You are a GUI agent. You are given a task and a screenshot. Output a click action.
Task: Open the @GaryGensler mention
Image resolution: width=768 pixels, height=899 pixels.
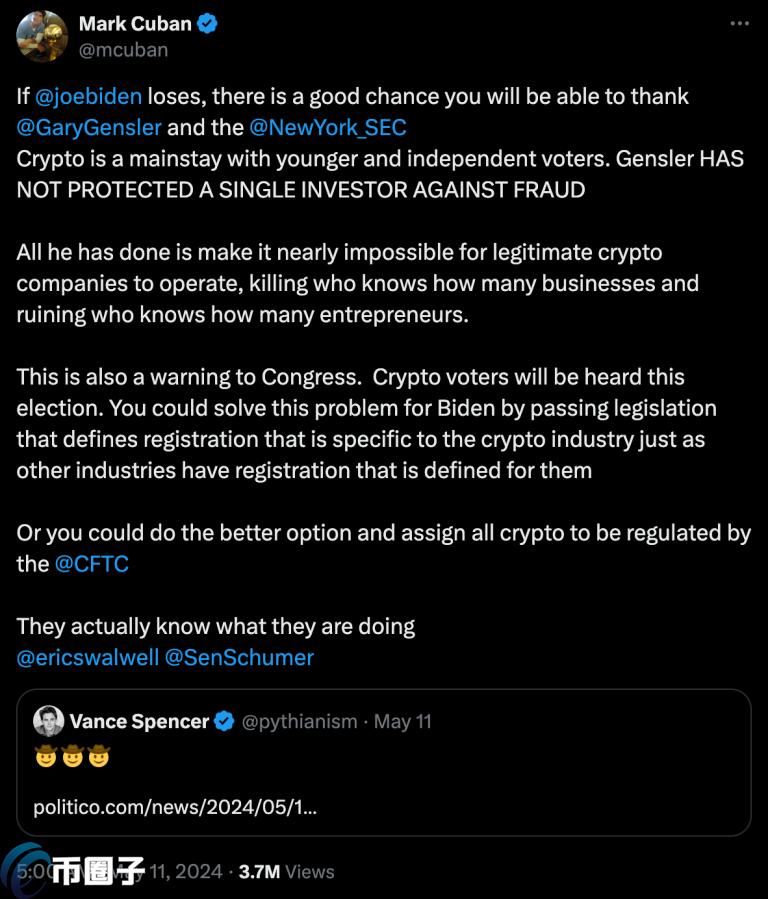(89, 127)
